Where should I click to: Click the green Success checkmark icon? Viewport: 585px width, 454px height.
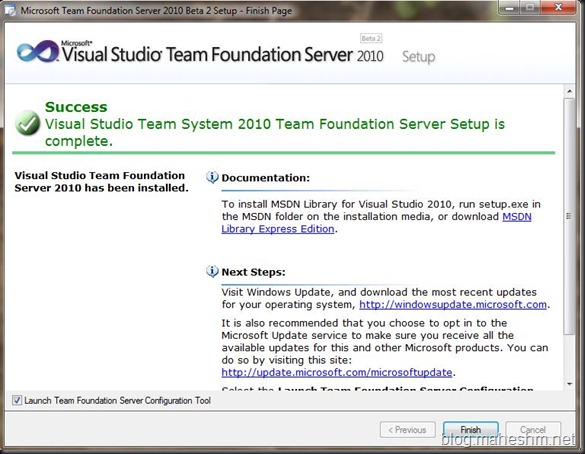pyautogui.click(x=27, y=123)
